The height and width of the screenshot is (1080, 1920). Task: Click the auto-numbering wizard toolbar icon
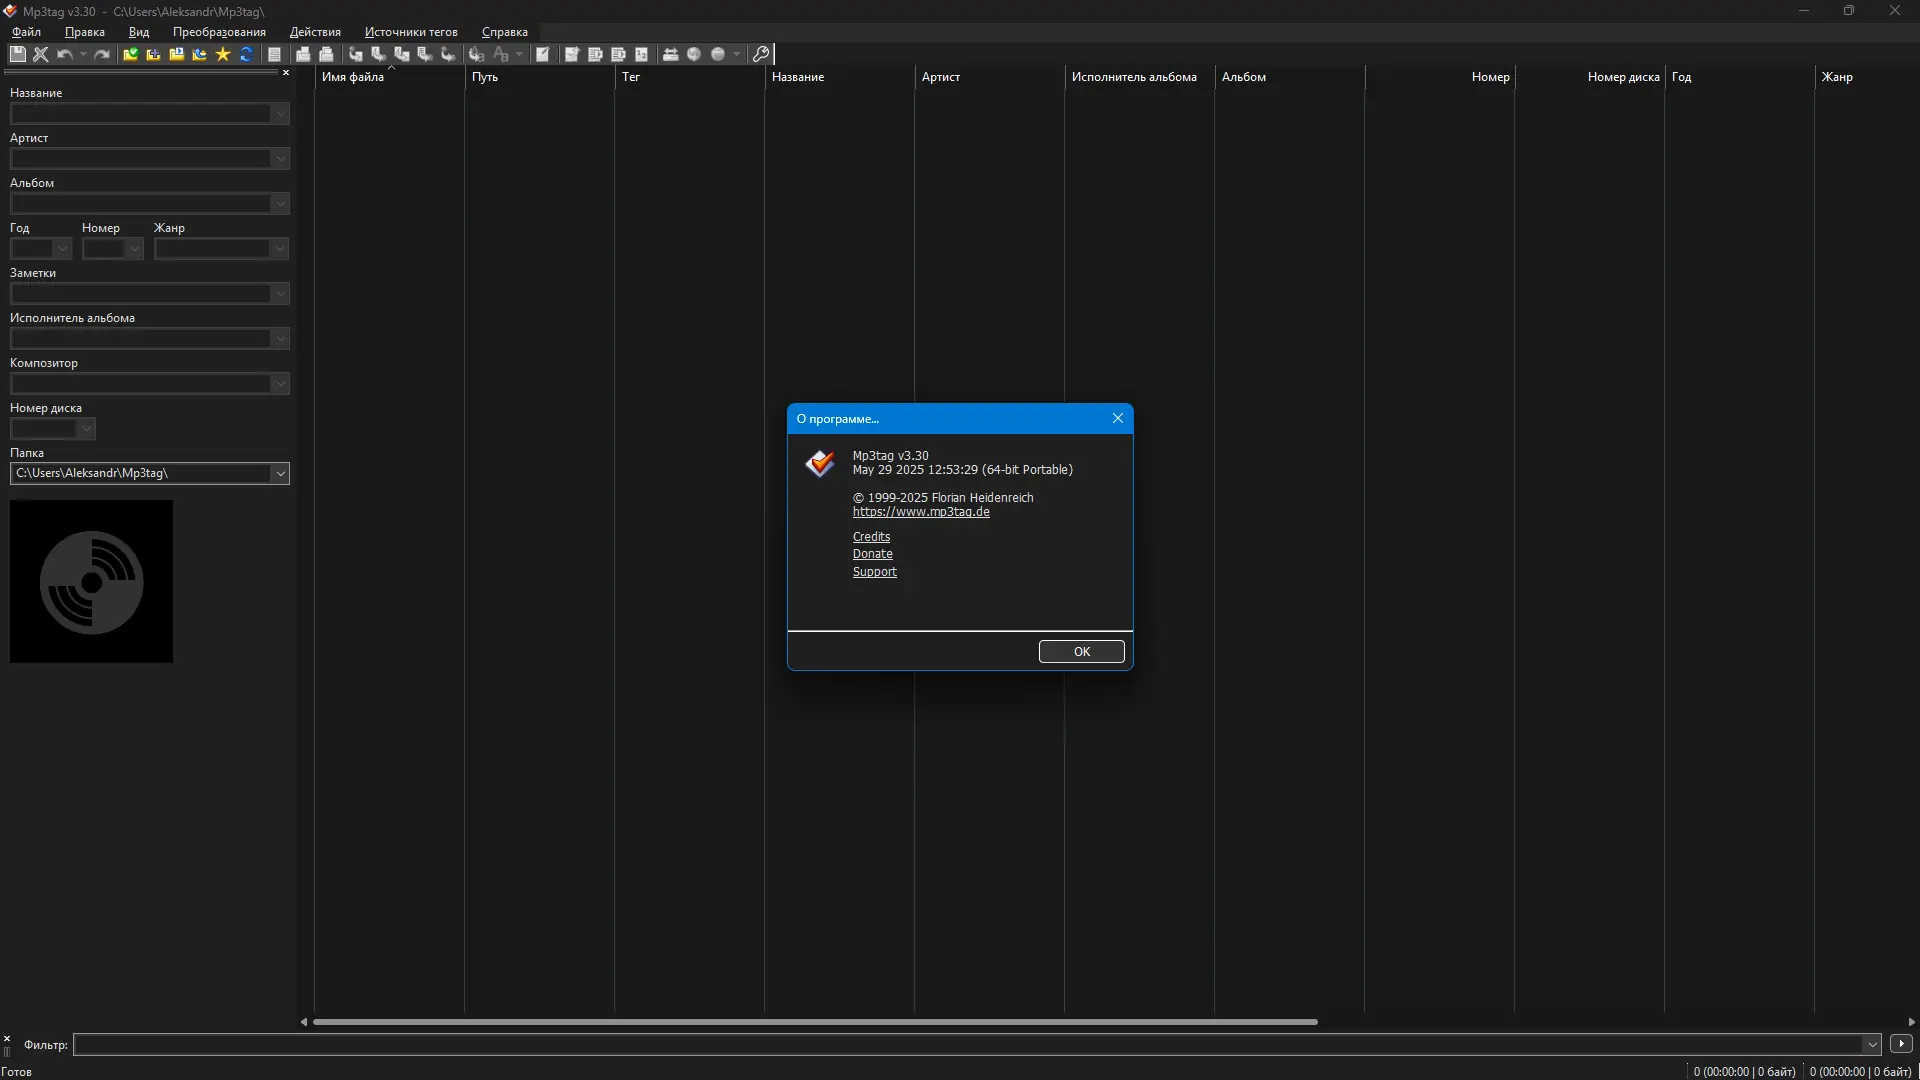641,54
